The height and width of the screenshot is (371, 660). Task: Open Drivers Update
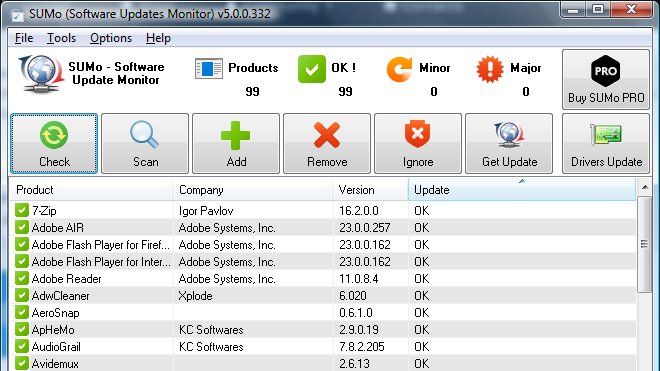(606, 143)
